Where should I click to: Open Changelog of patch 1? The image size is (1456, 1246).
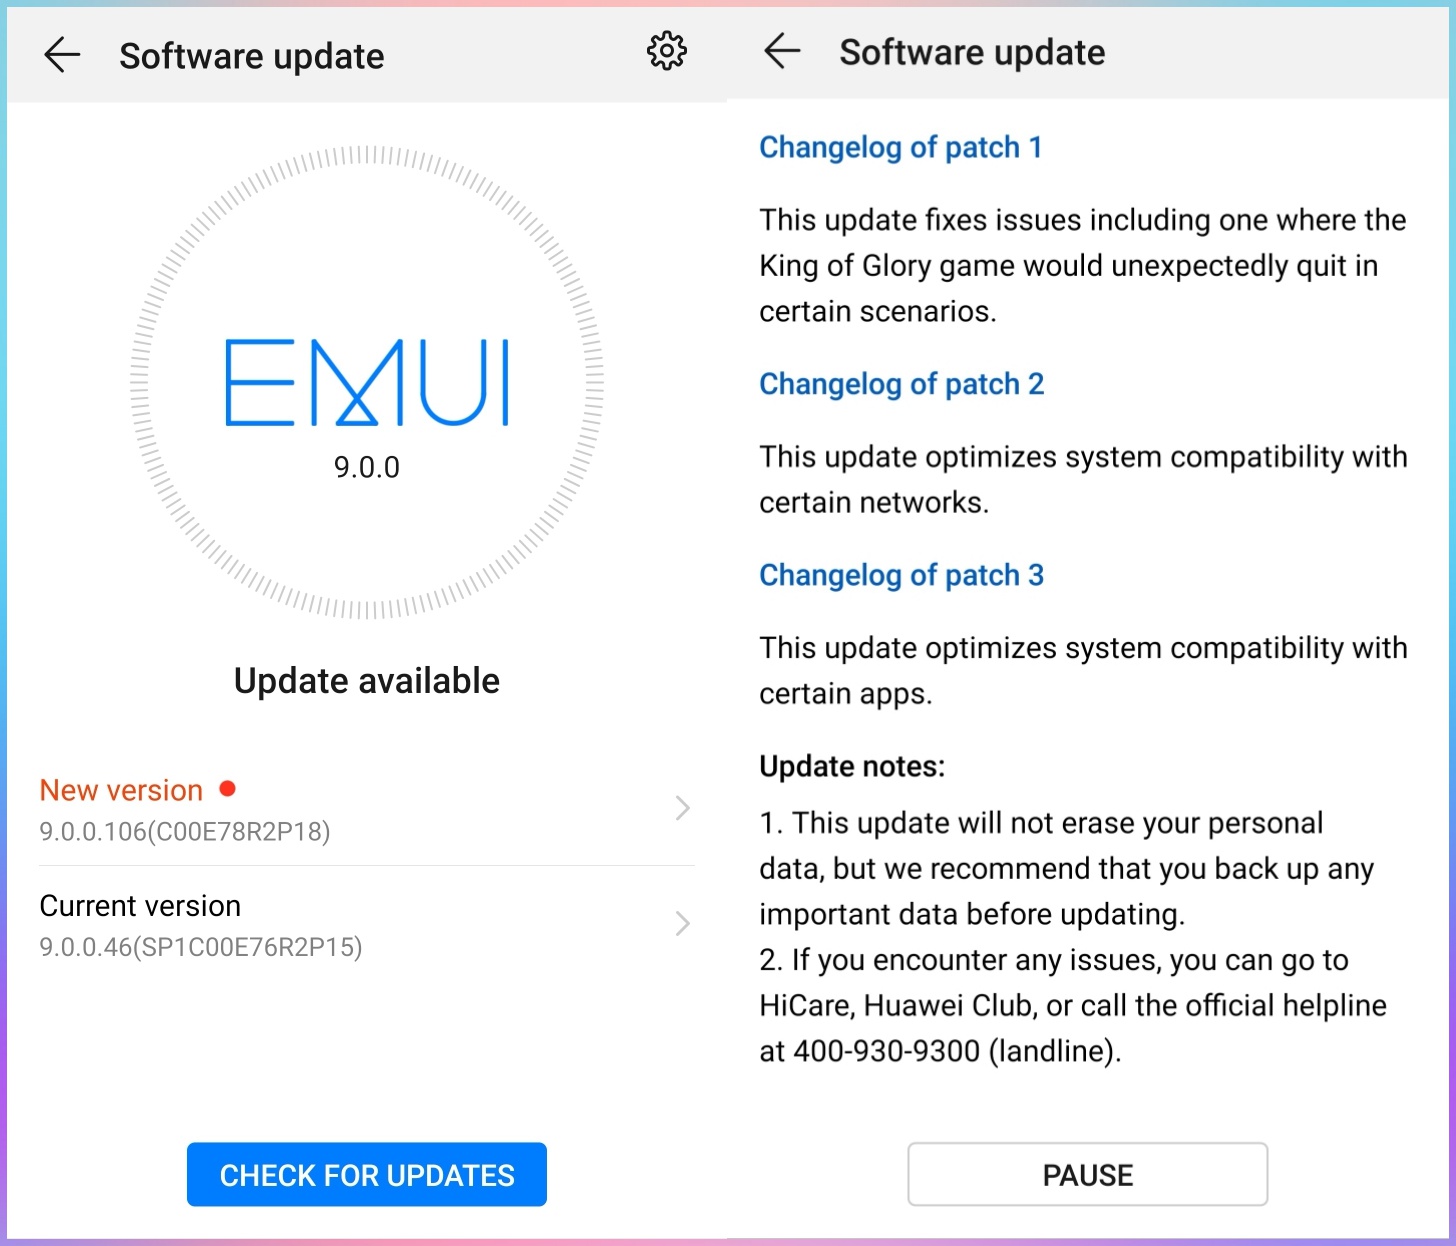coord(900,147)
